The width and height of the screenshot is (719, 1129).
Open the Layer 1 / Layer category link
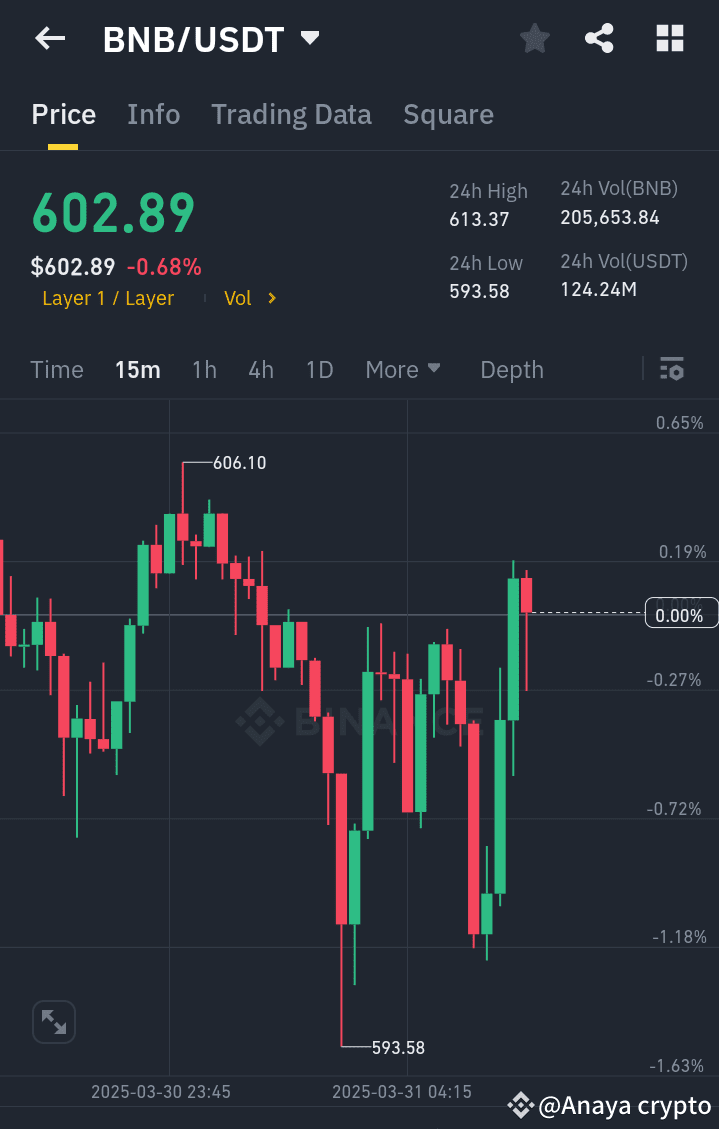pyautogui.click(x=108, y=298)
